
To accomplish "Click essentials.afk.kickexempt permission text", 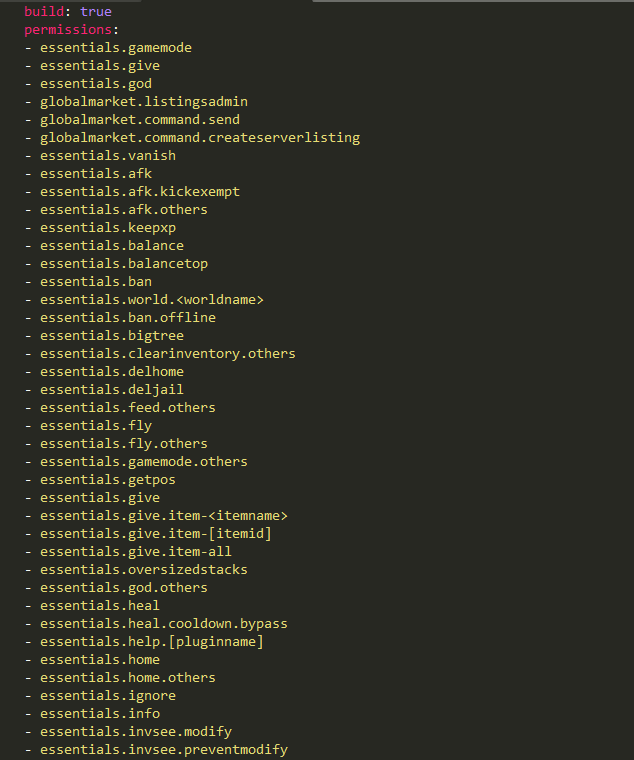I will (140, 191).
